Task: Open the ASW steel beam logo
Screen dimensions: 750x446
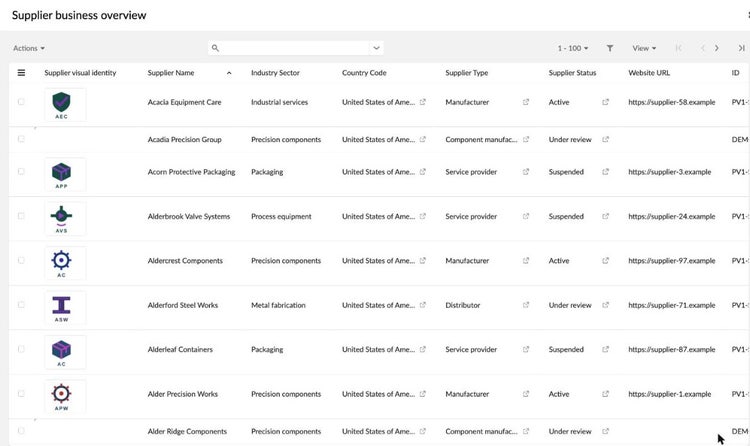Action: 65,308
